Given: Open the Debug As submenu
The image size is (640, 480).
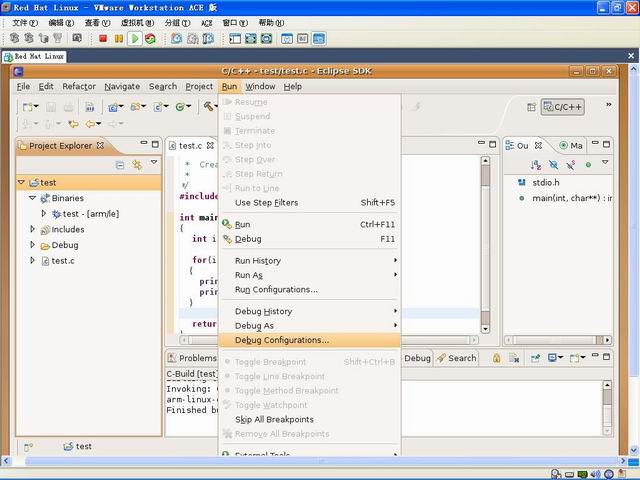Looking at the screenshot, I should [310, 326].
